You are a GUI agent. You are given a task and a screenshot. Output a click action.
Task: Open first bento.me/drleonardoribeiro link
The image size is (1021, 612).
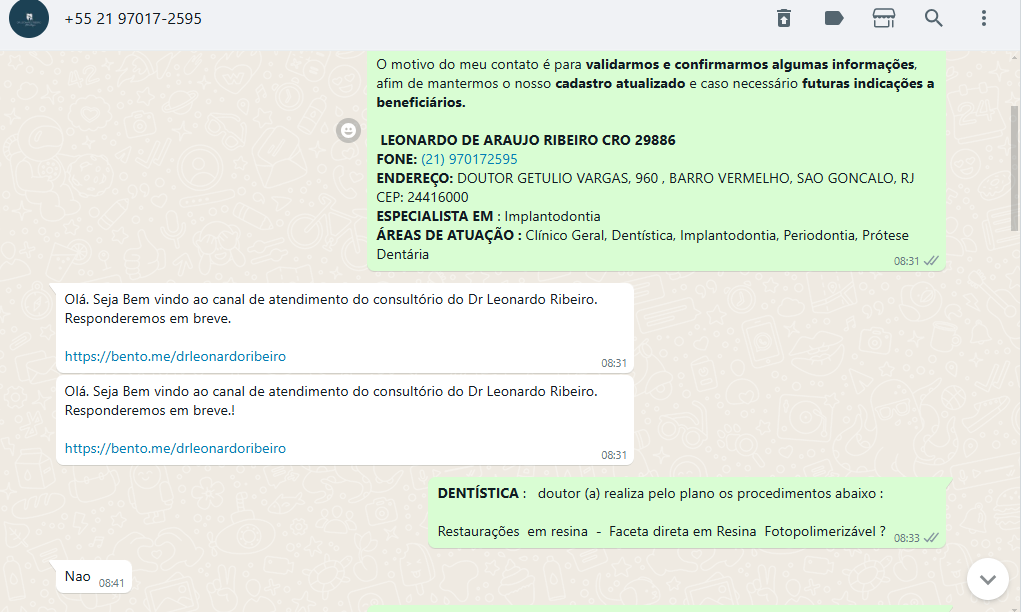coord(175,356)
